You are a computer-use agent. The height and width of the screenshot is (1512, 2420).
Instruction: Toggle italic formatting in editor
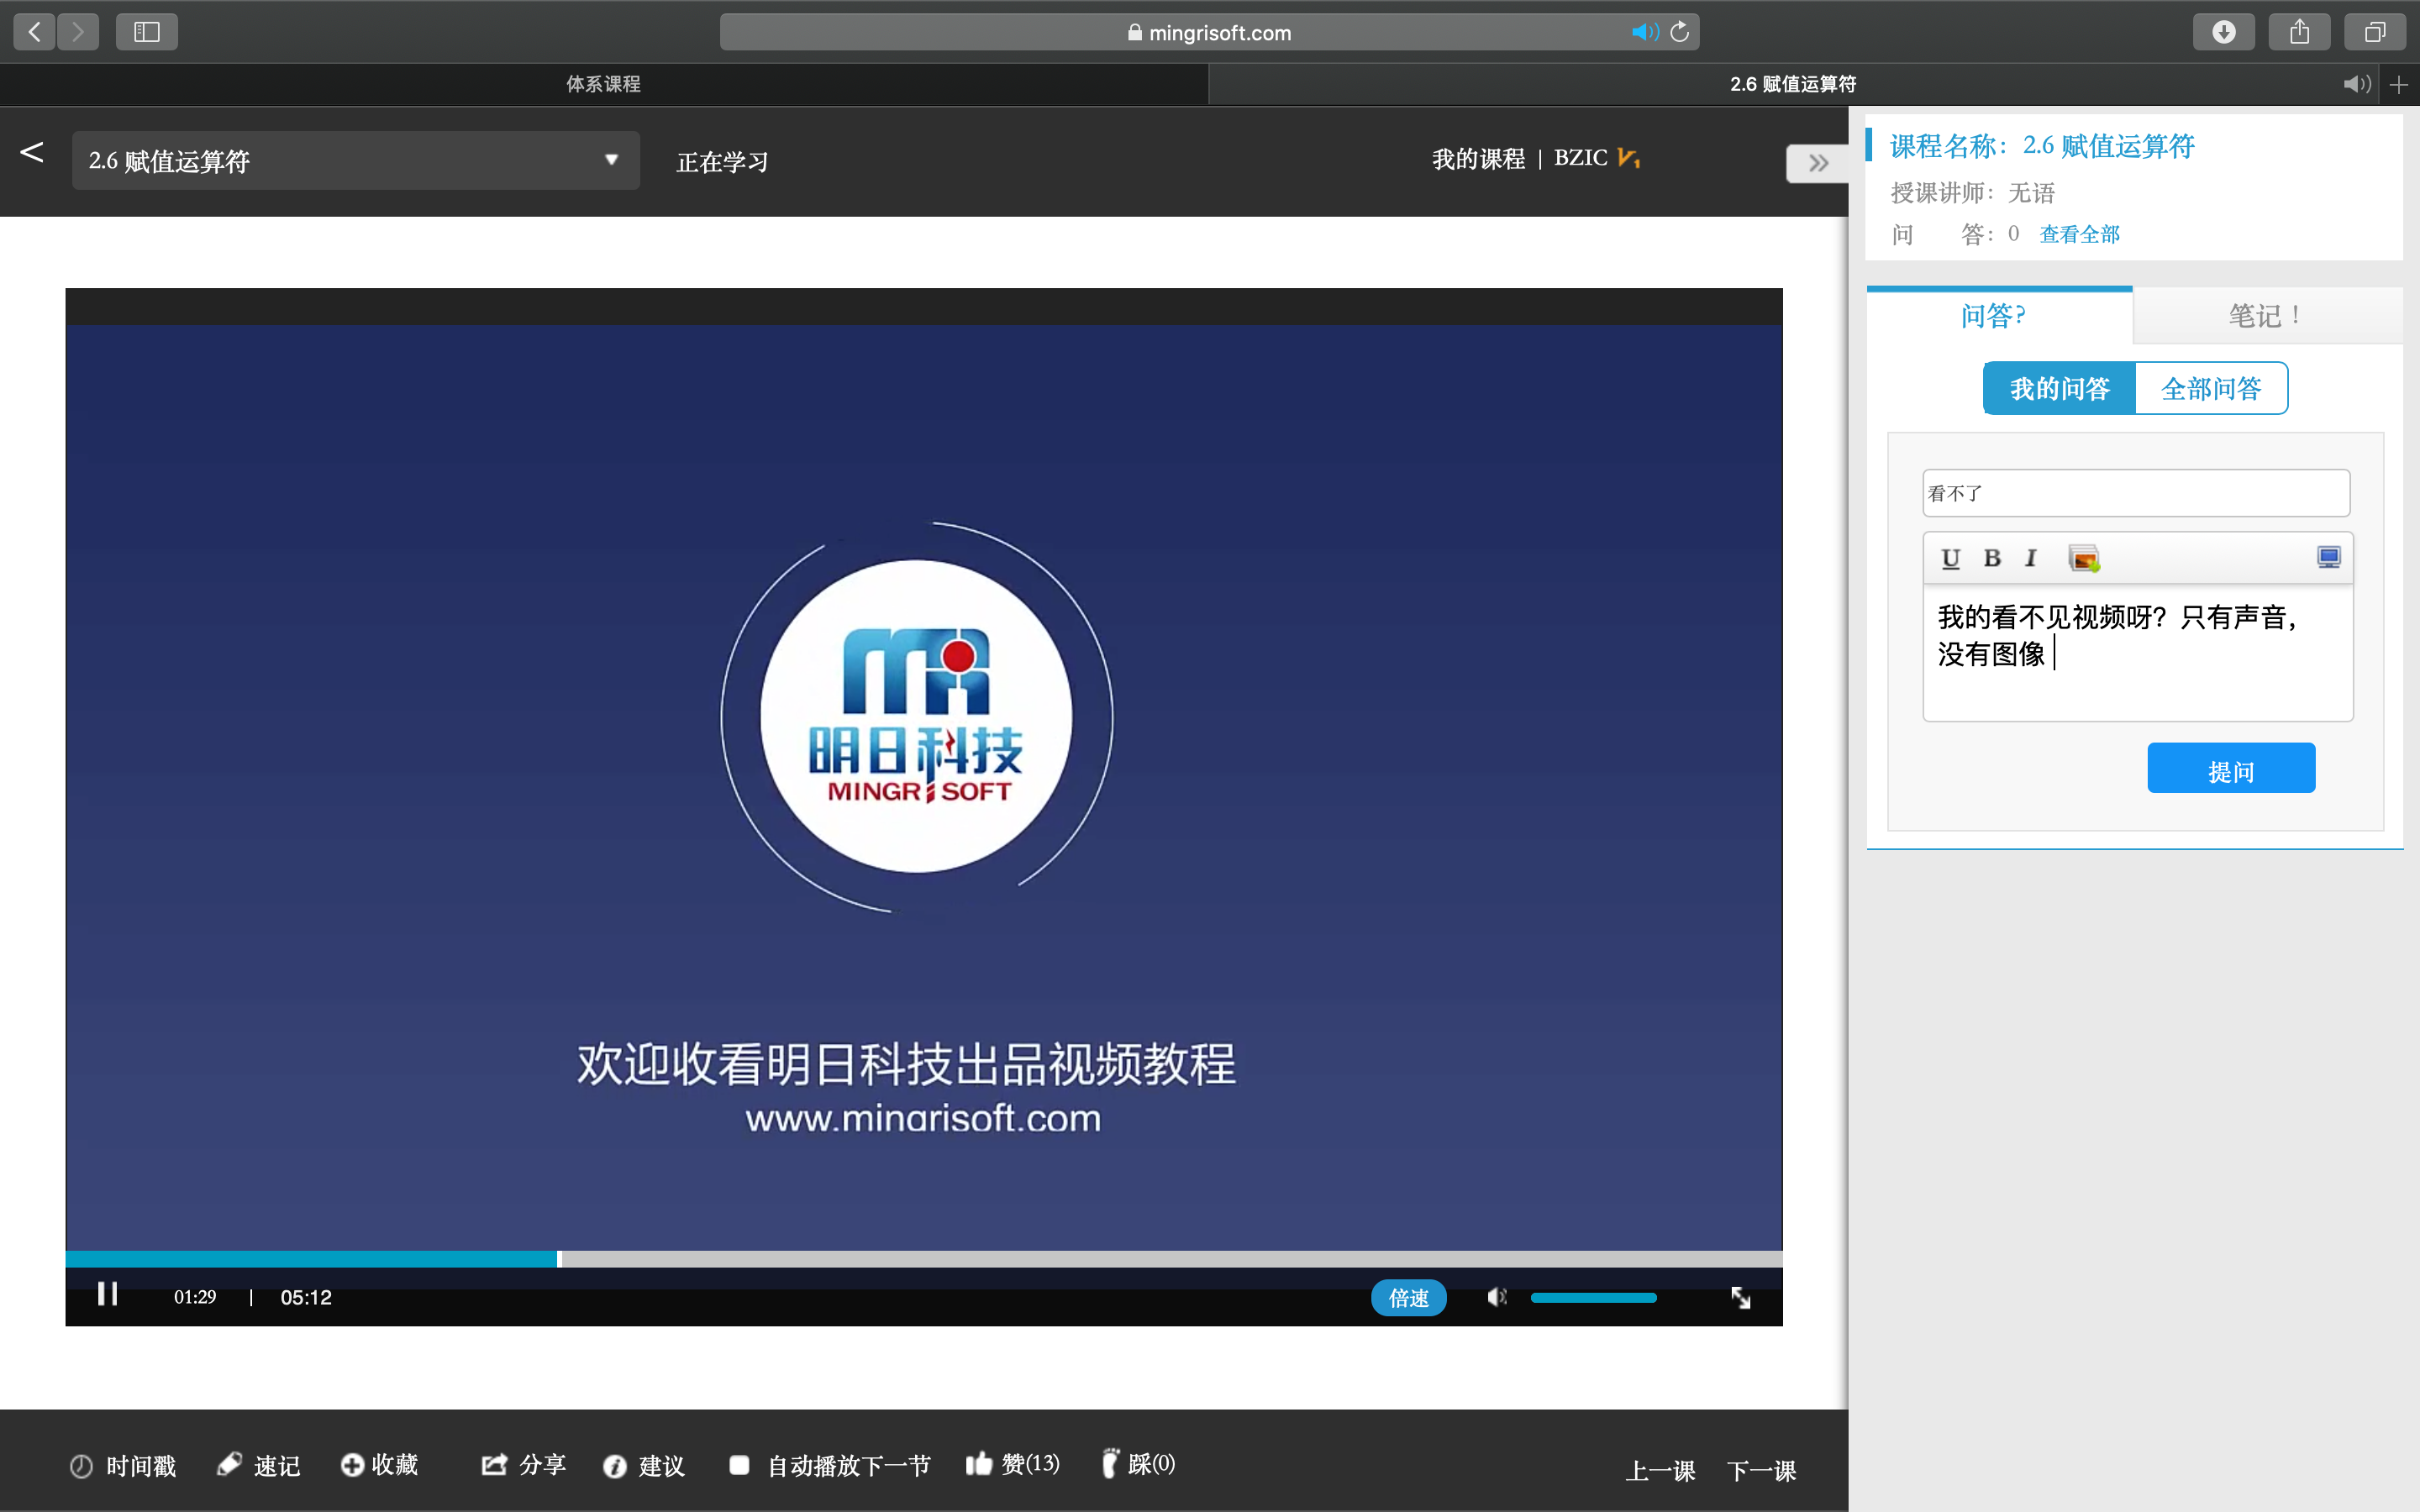pyautogui.click(x=2030, y=558)
